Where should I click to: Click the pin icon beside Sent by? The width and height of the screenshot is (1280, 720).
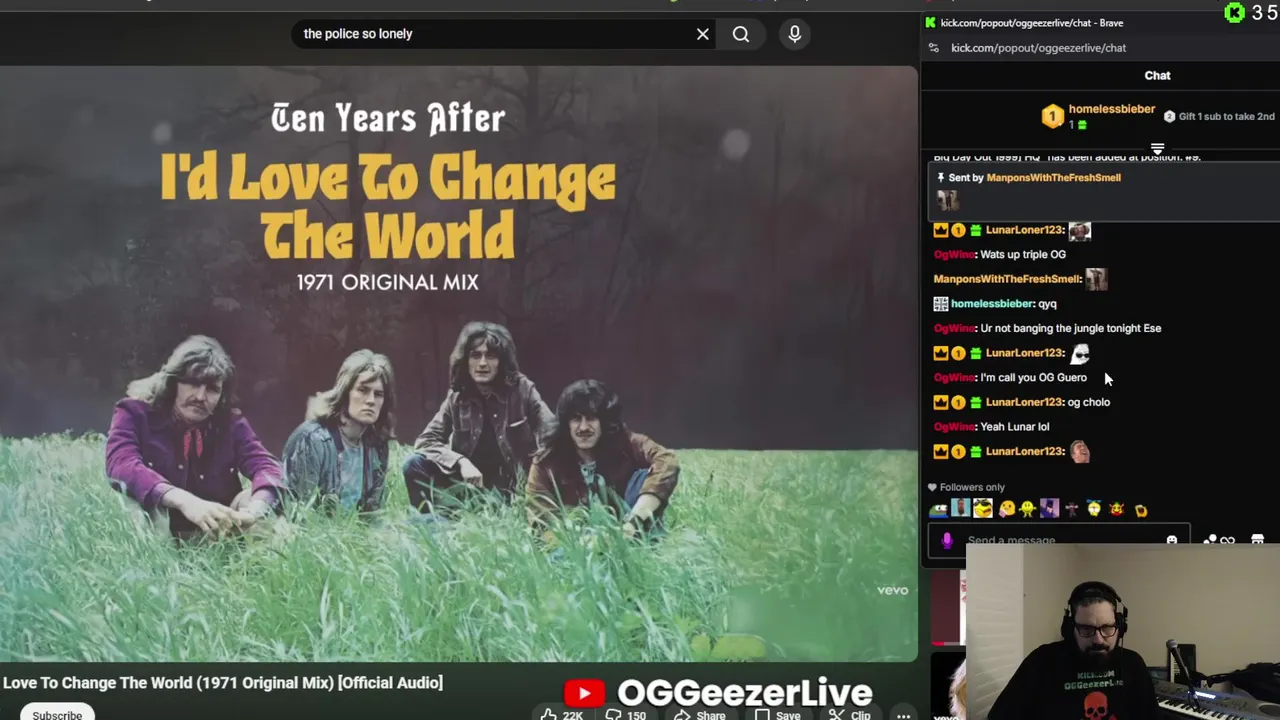(x=941, y=178)
